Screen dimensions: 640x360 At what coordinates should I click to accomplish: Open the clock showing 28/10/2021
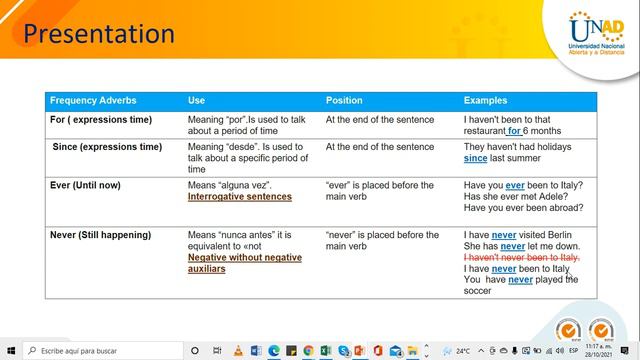598,351
